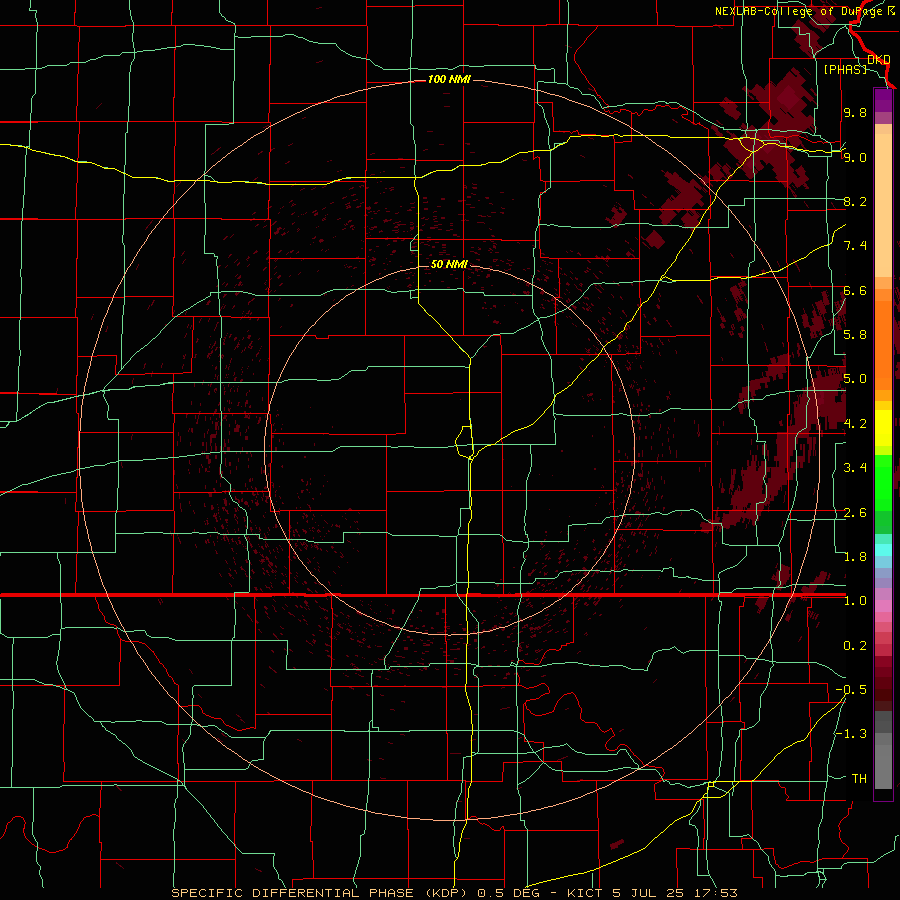The width and height of the screenshot is (900, 900).
Task: Select the "0.2" value on the scale
Action: 855,646
